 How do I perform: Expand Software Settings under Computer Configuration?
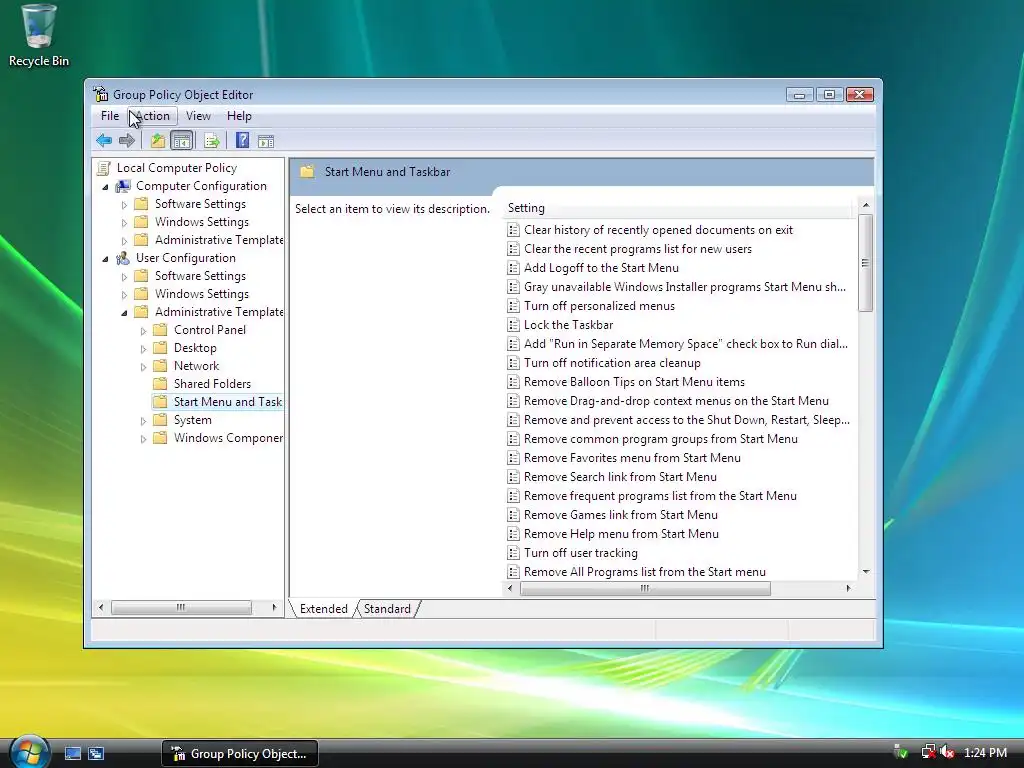124,205
